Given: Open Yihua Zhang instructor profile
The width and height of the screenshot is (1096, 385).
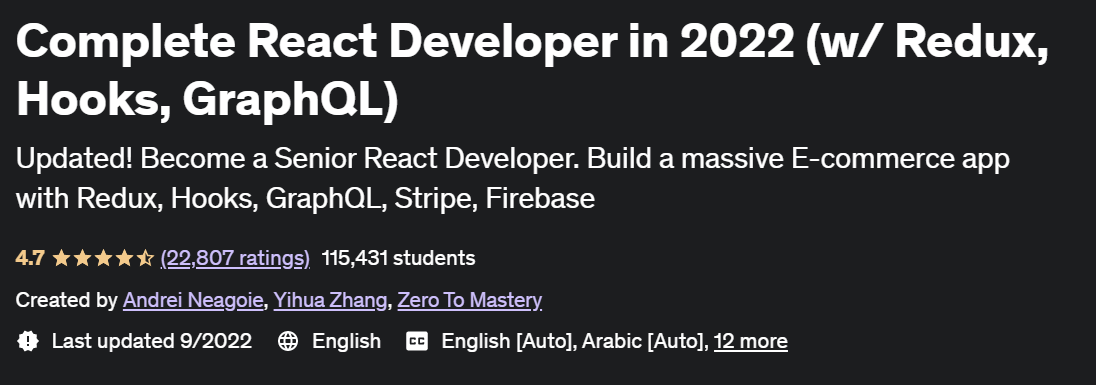Looking at the screenshot, I should (x=330, y=300).
